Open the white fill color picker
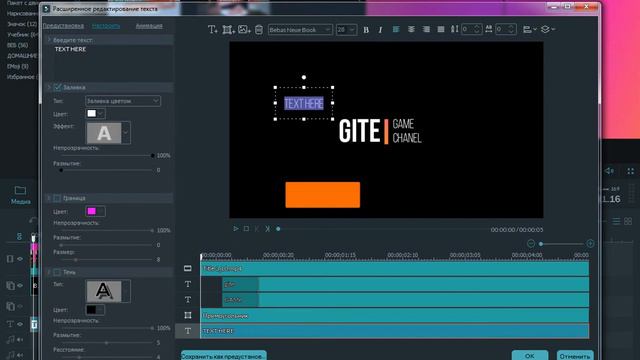 [95, 113]
